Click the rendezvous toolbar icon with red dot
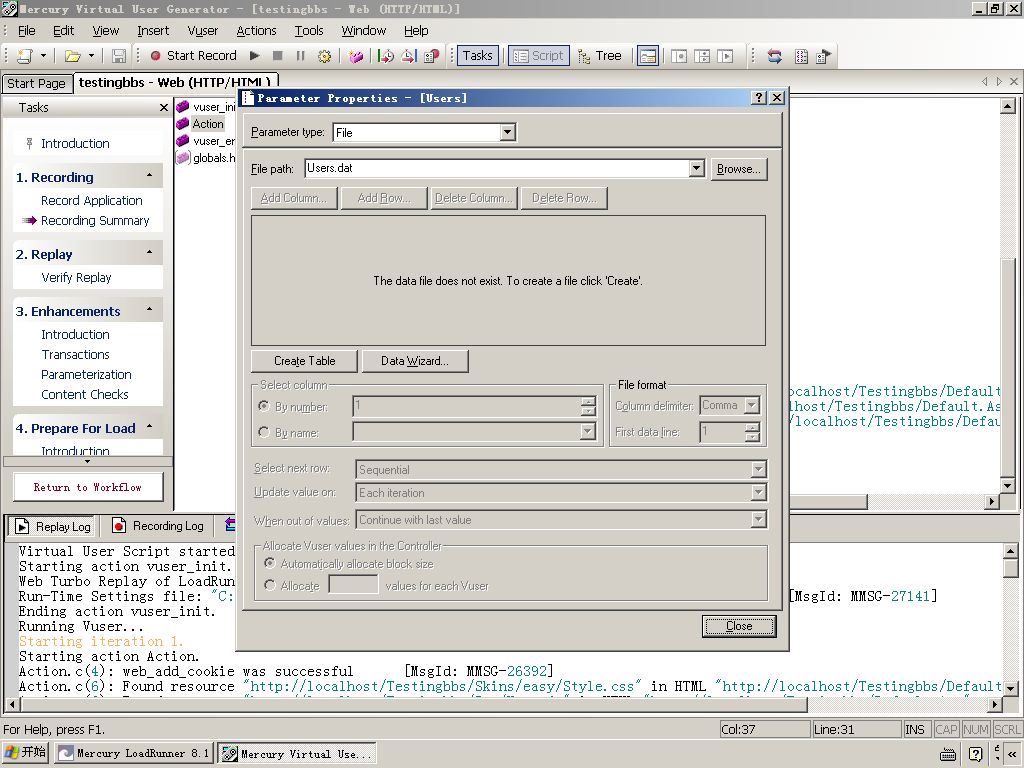 432,56
